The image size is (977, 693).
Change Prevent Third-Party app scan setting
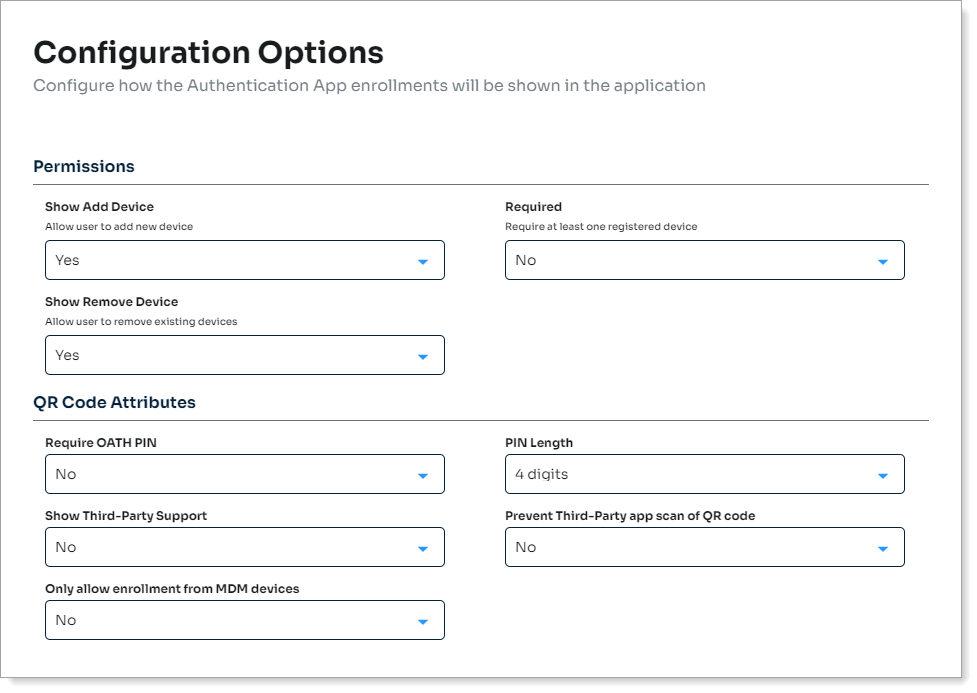705,547
